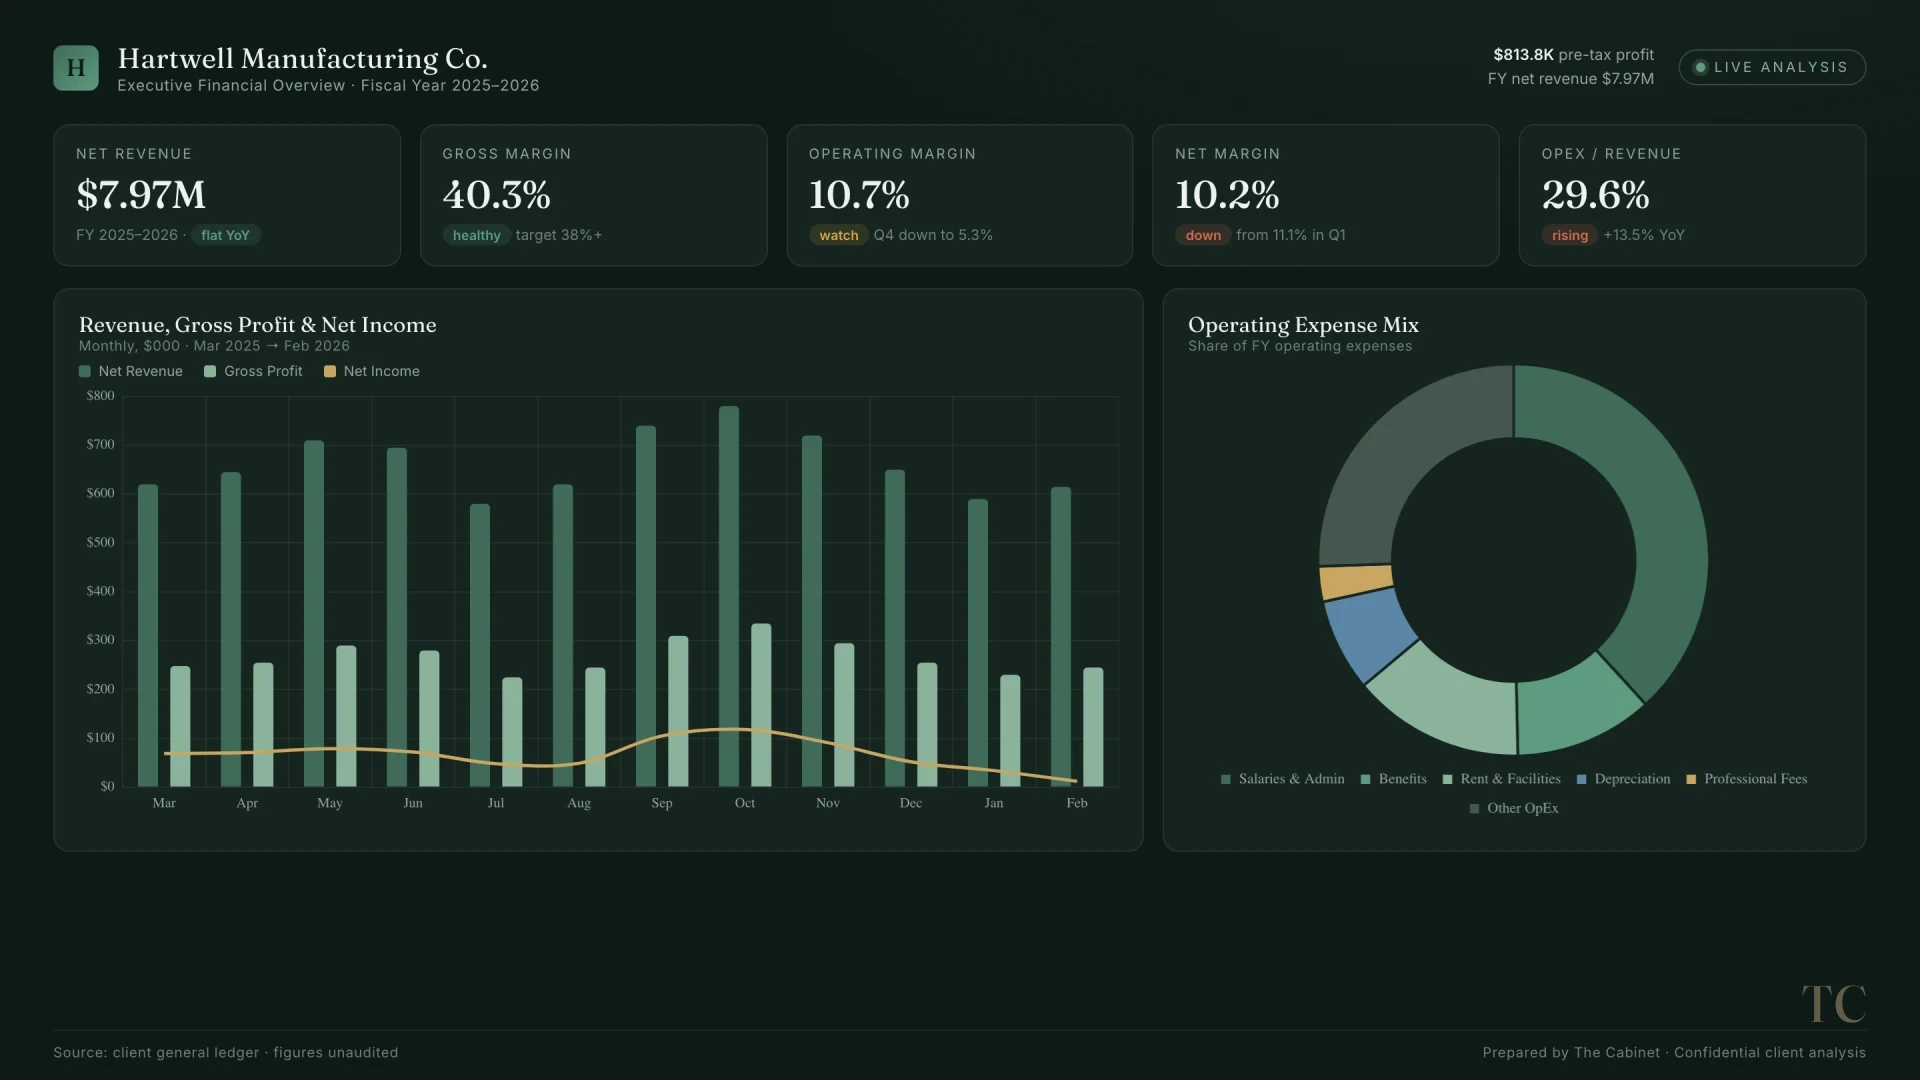Click the 'from 11.1% in Q1' note
The image size is (1920, 1080).
pyautogui.click(x=1291, y=235)
